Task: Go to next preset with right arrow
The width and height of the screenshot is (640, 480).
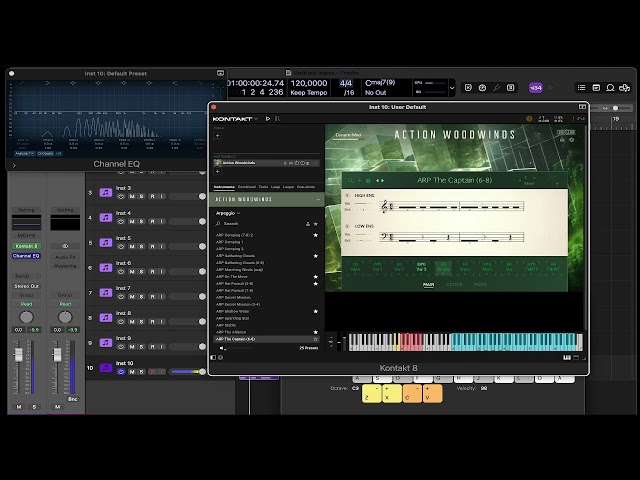Action: pyautogui.click(x=382, y=180)
